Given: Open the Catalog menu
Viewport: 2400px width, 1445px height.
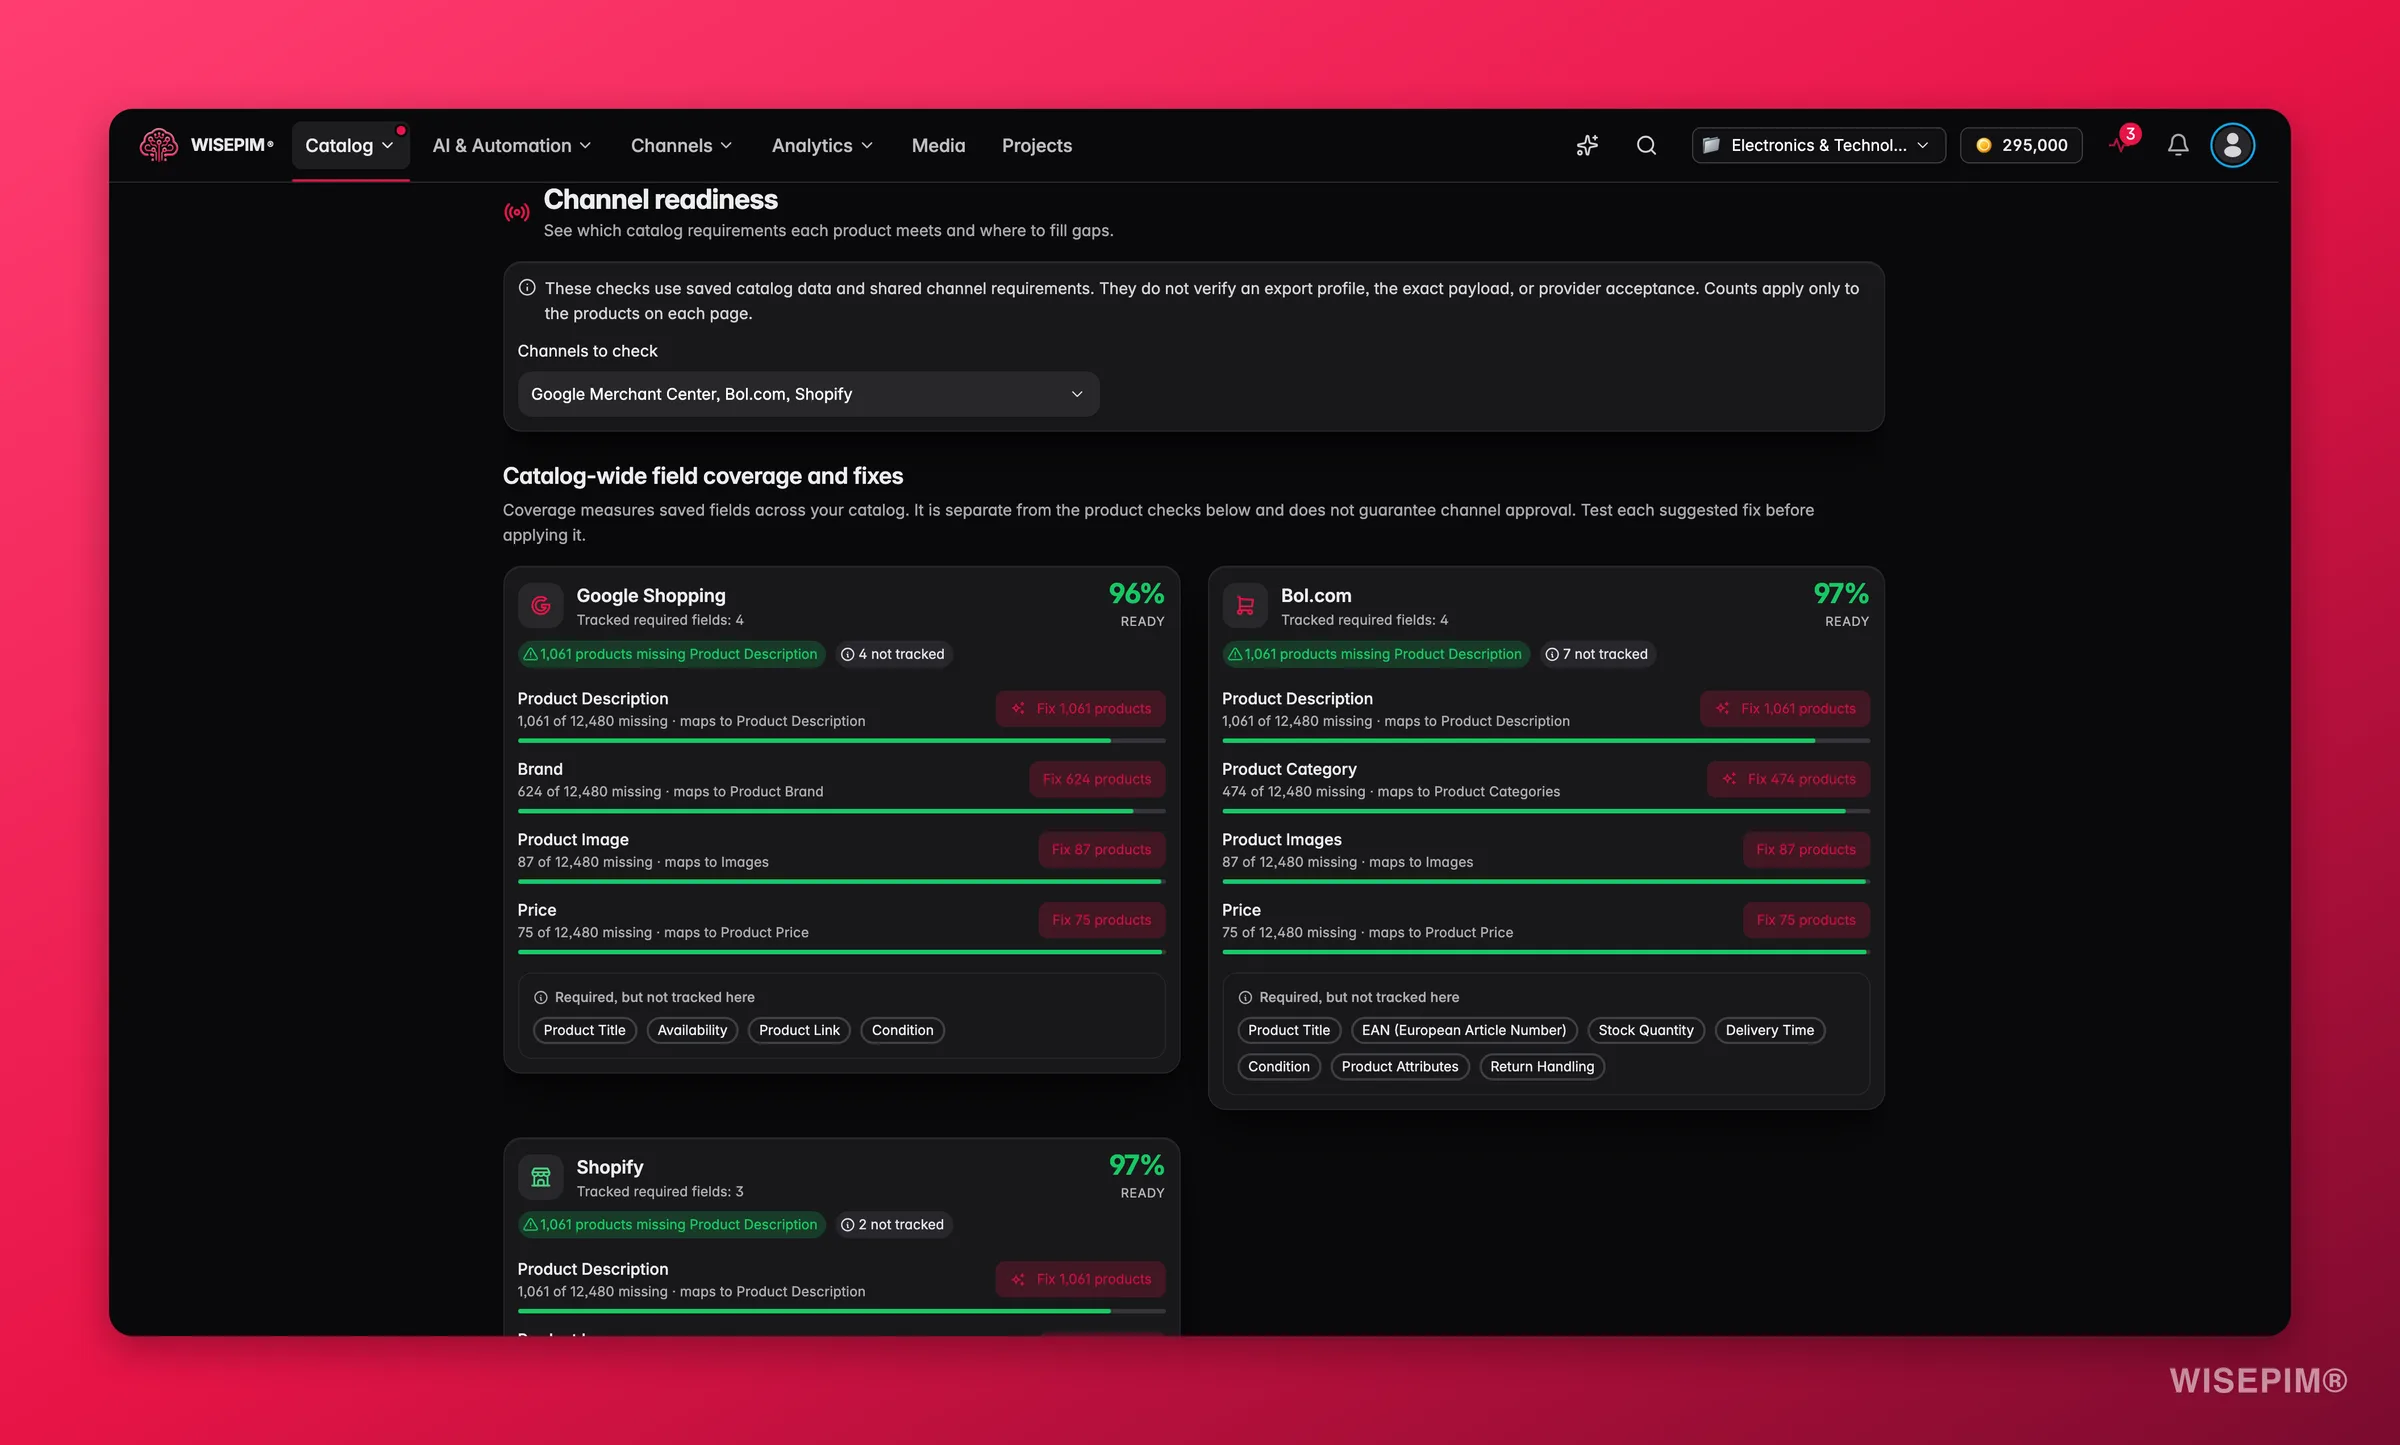Looking at the screenshot, I should click(350, 145).
